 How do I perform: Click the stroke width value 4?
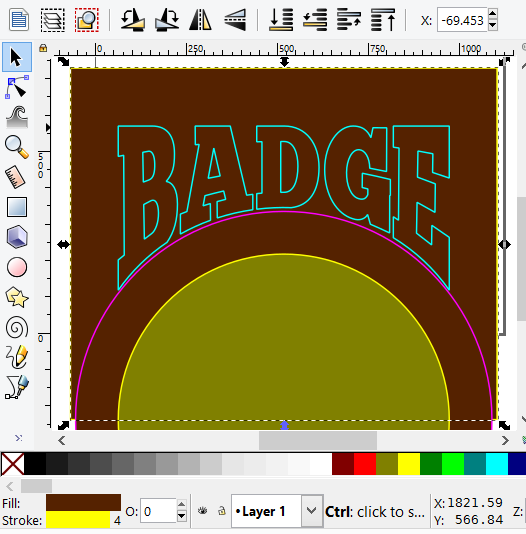(117, 520)
